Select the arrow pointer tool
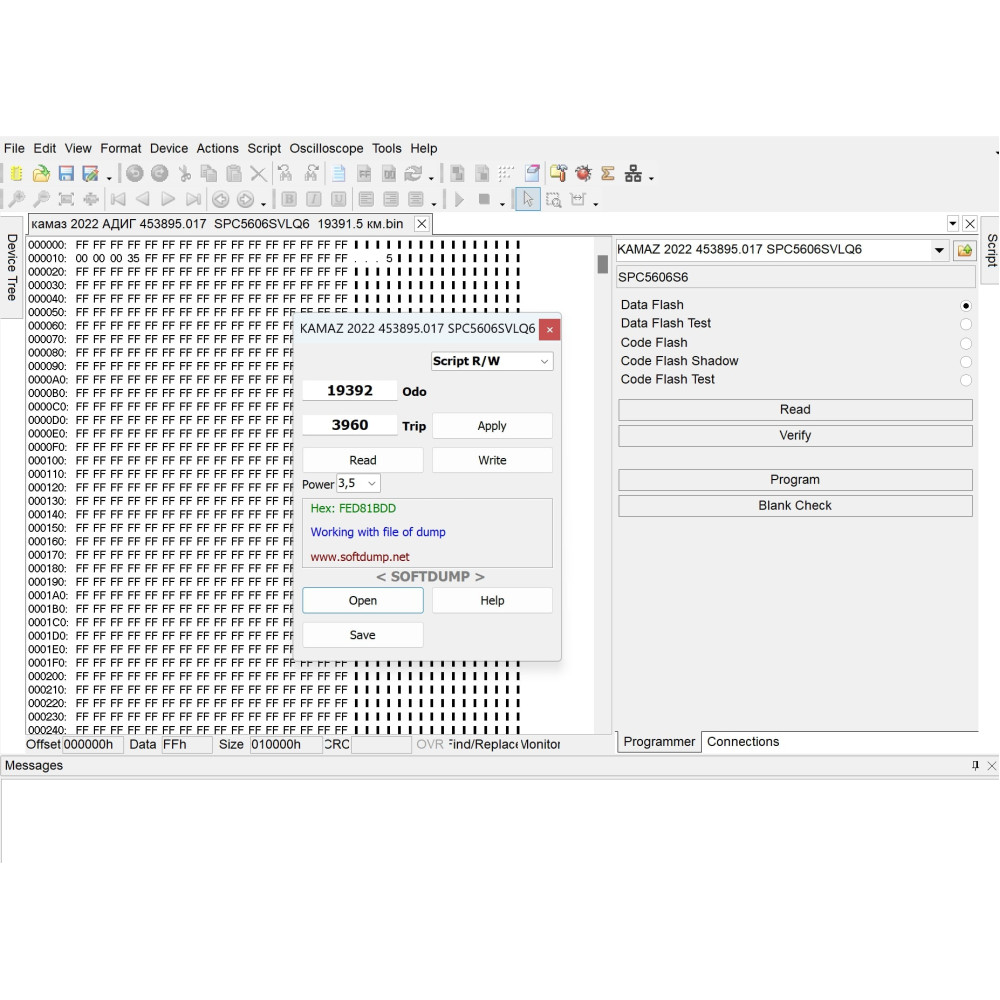The image size is (1000, 1000). coord(527,199)
